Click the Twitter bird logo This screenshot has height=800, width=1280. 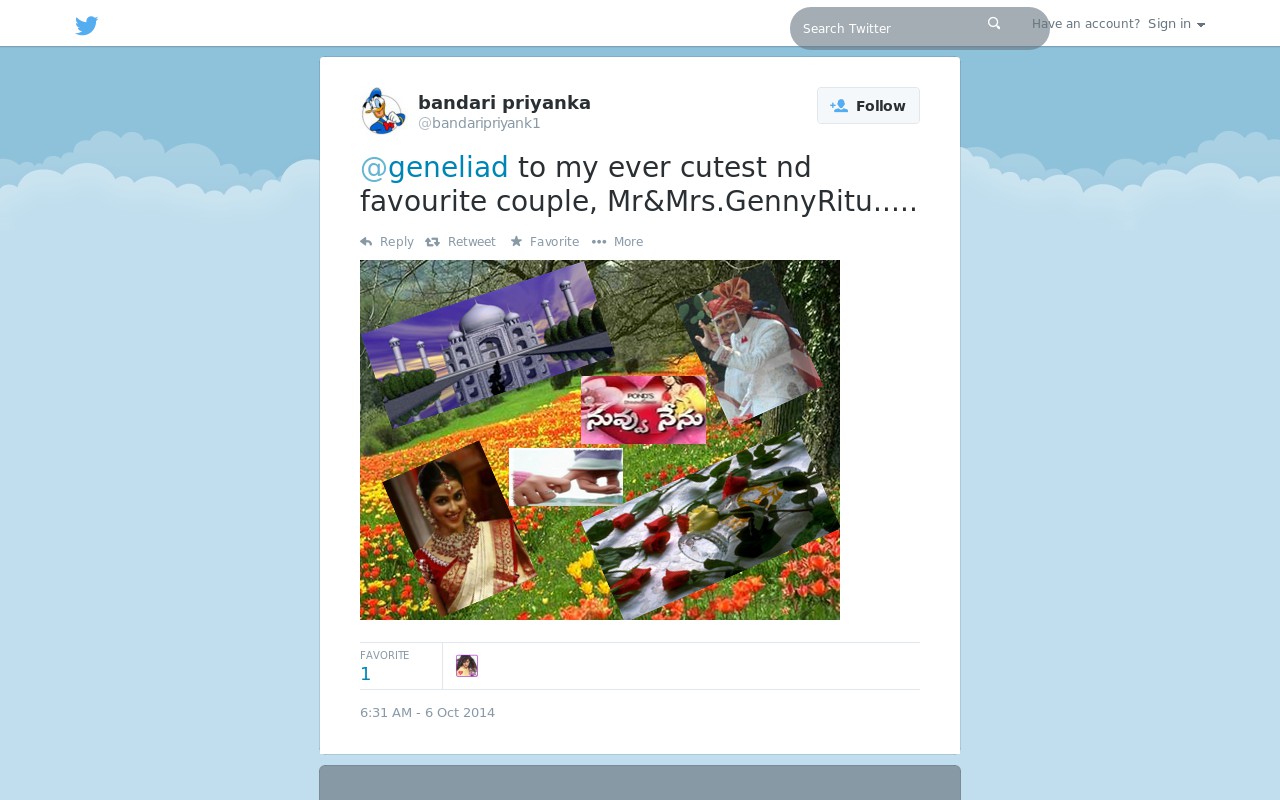pyautogui.click(x=87, y=26)
